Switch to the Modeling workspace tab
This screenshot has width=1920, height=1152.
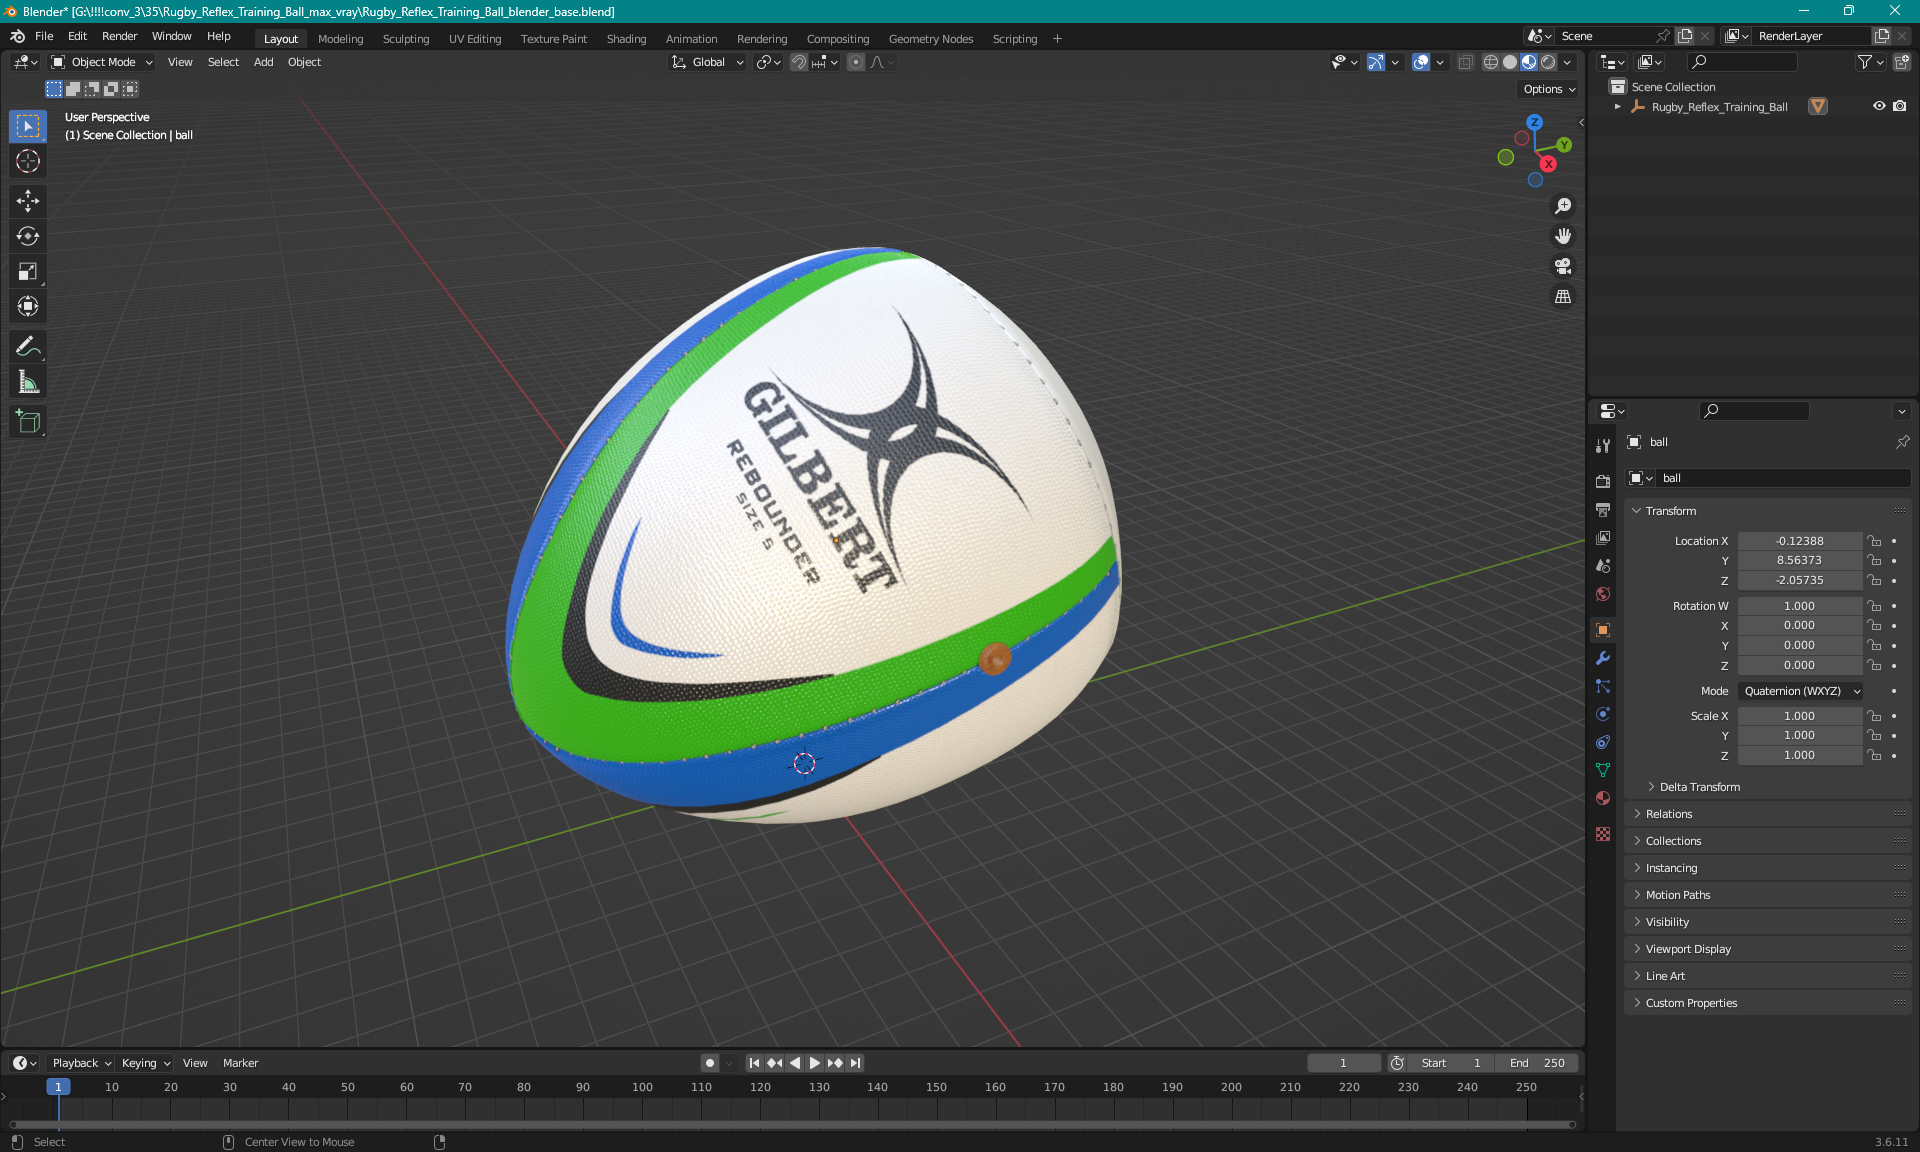pos(340,39)
